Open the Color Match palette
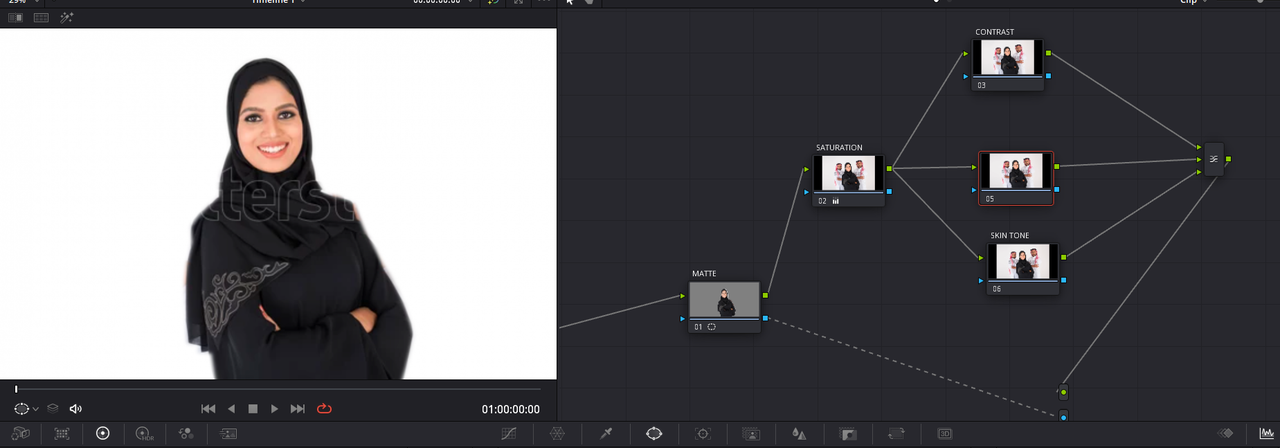The height and width of the screenshot is (448, 1280). pyautogui.click(x=61, y=433)
